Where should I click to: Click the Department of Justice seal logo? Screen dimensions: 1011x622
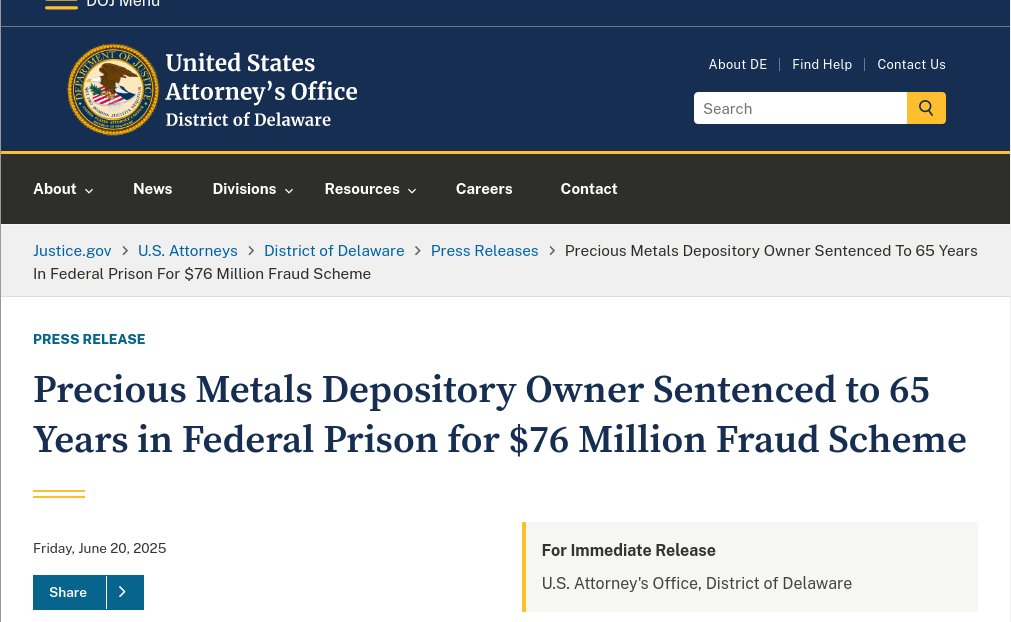click(113, 89)
